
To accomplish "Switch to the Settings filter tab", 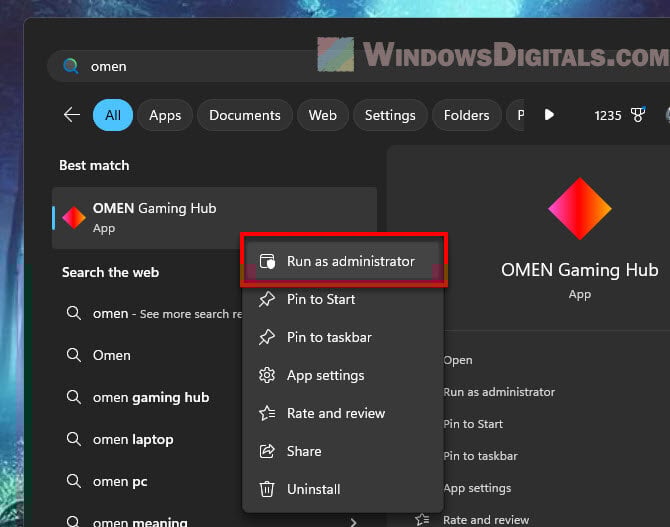I will click(390, 115).
